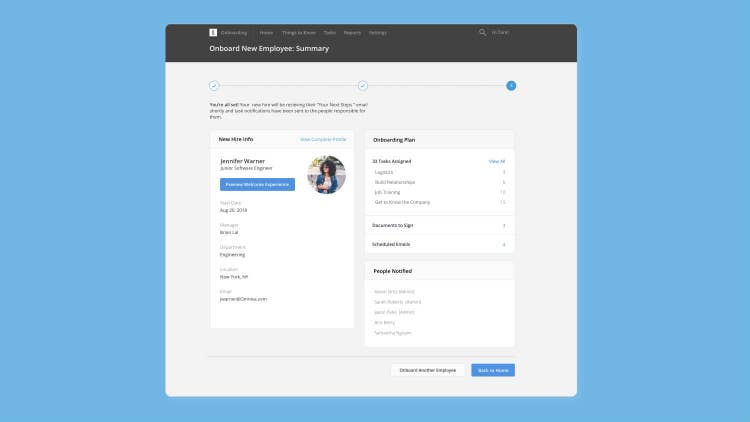Click the Engineering department value

point(232,255)
